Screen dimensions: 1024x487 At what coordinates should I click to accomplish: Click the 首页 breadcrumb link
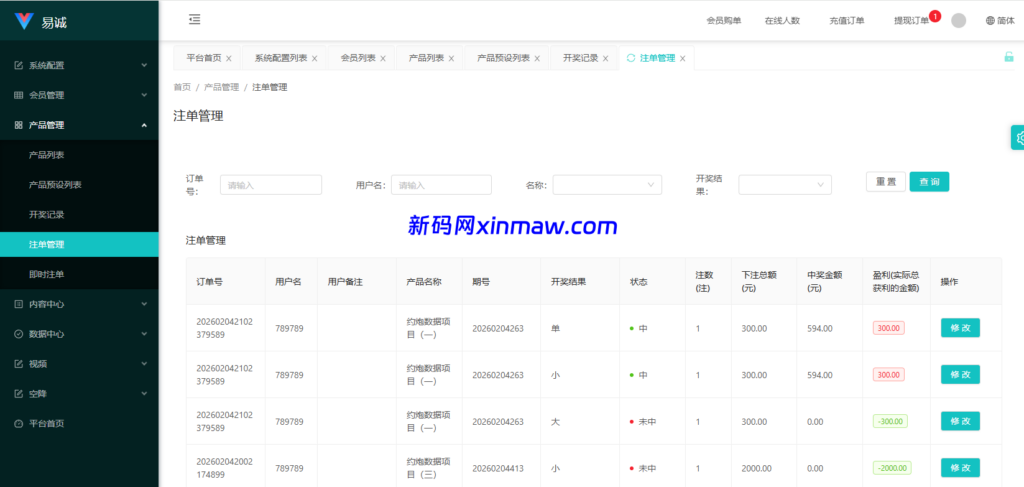pyautogui.click(x=182, y=87)
